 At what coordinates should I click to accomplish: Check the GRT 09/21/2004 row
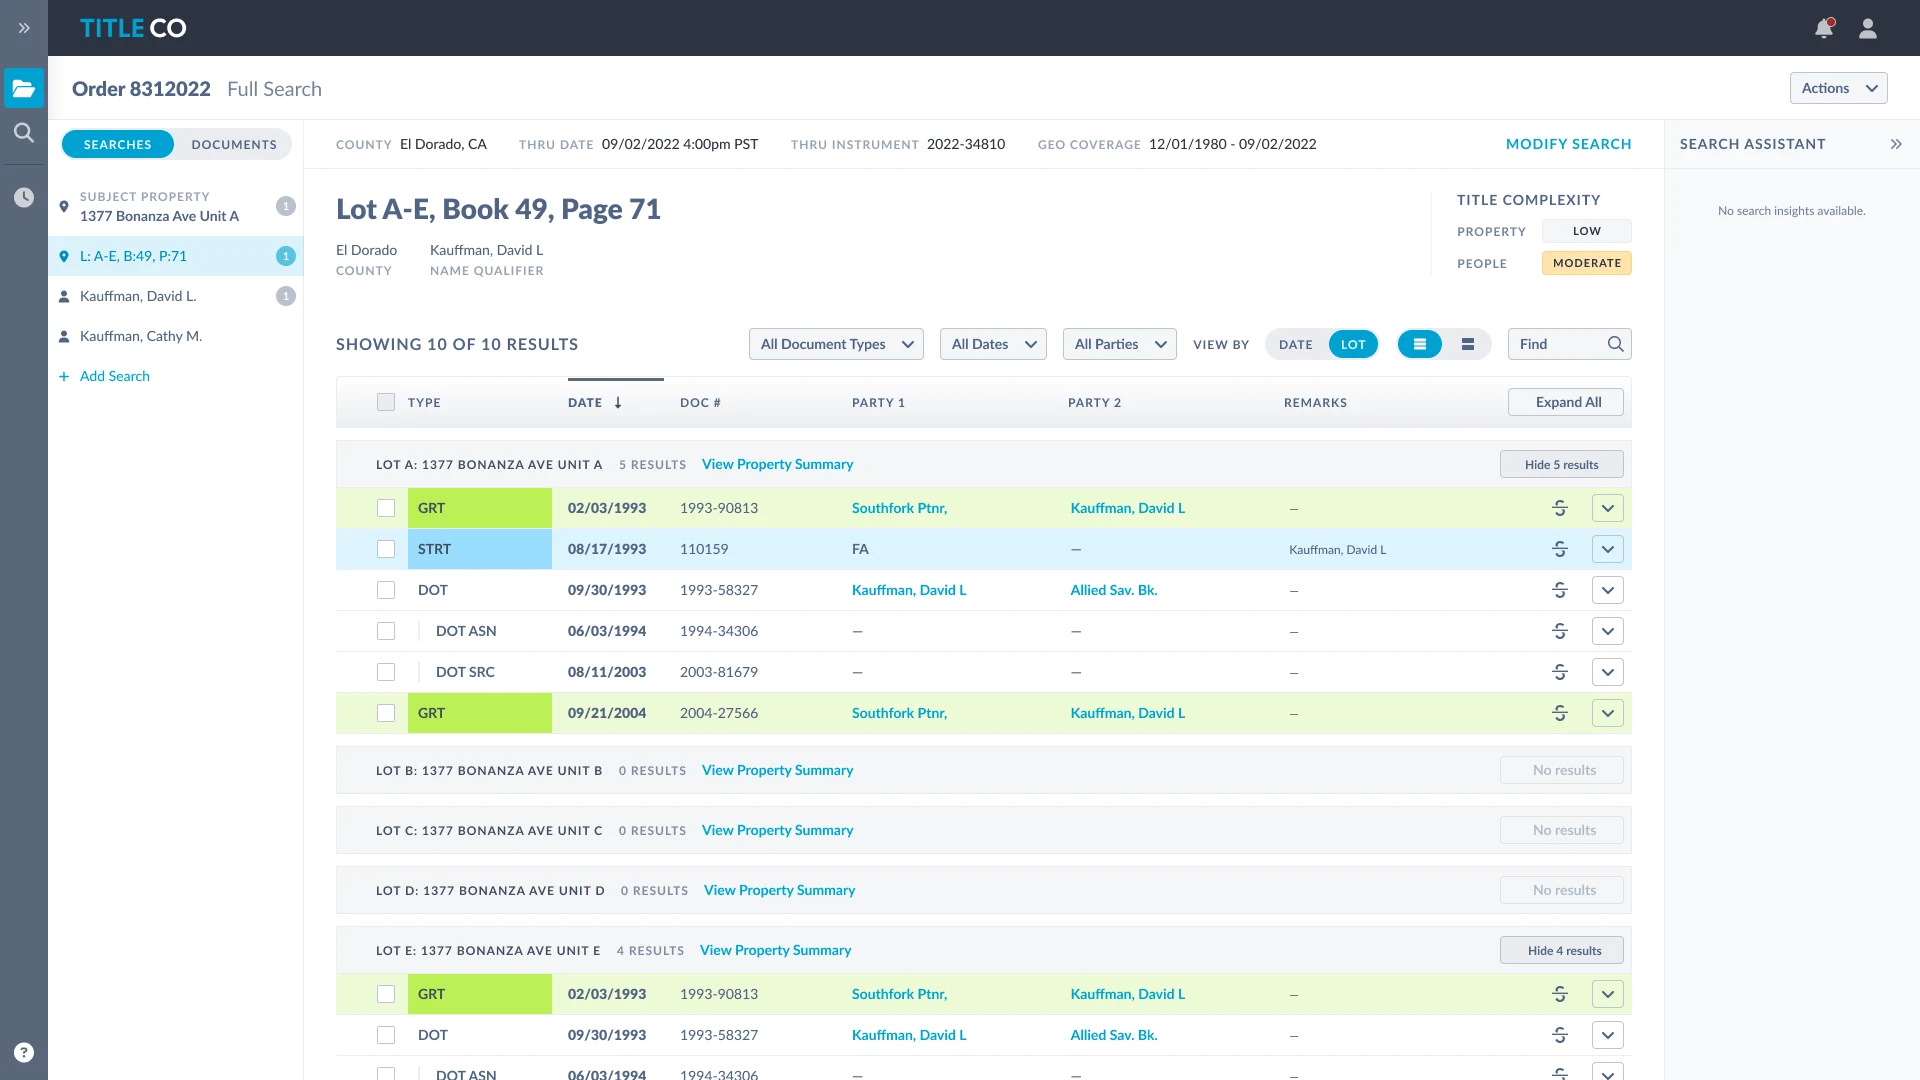coord(386,713)
